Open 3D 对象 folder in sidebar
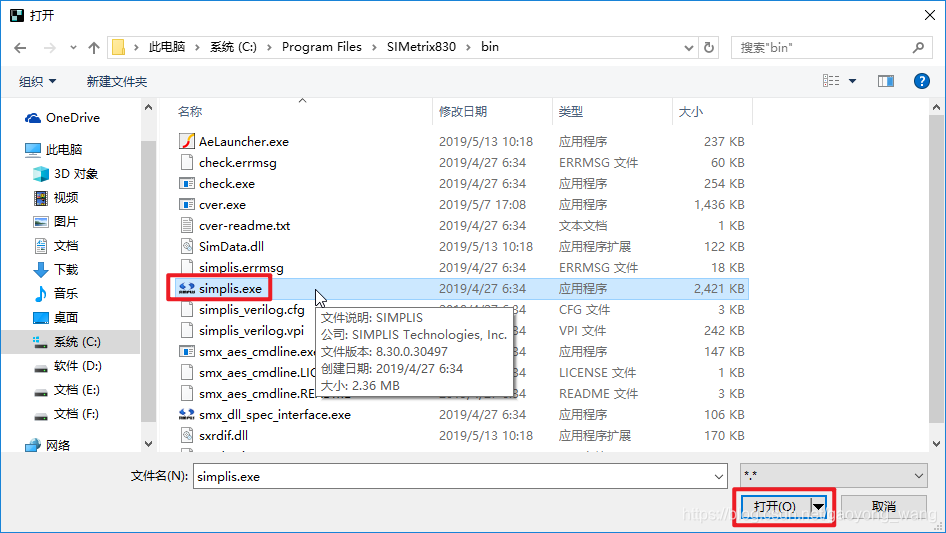The height and width of the screenshot is (533, 946). tap(65, 174)
